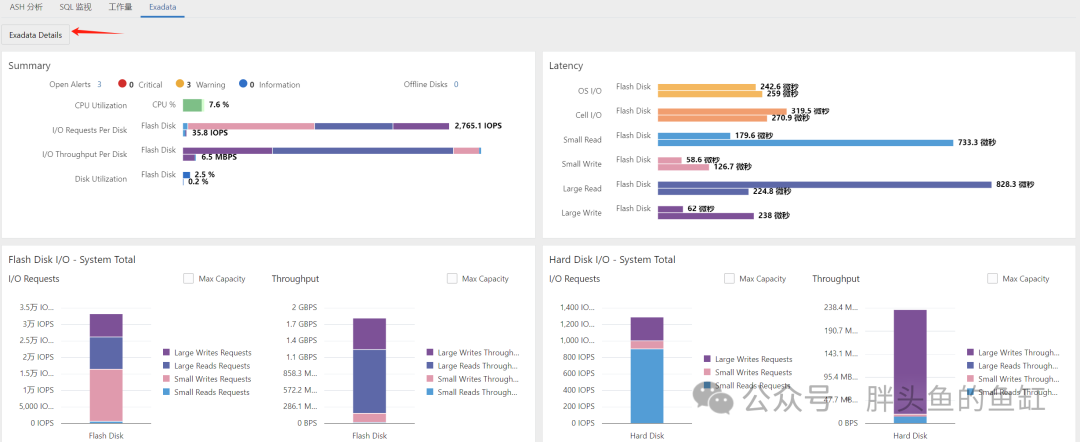Select the Small Read 733.3 微秒 latency bar
This screenshot has width=1080, height=442.
(x=806, y=143)
